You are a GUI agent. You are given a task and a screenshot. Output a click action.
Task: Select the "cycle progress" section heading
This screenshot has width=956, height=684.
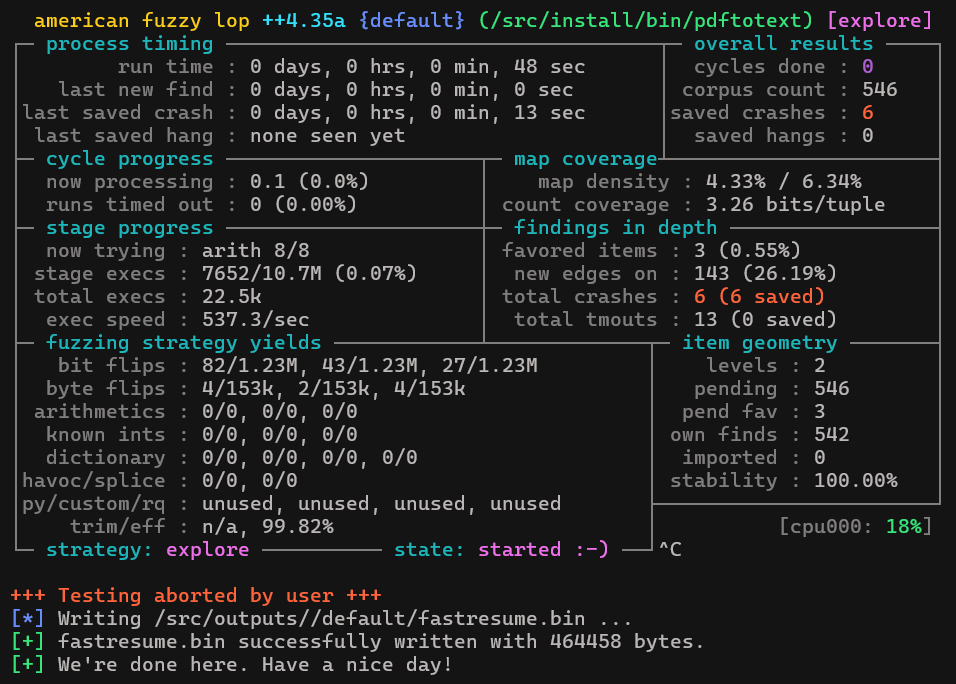pyautogui.click(x=129, y=159)
